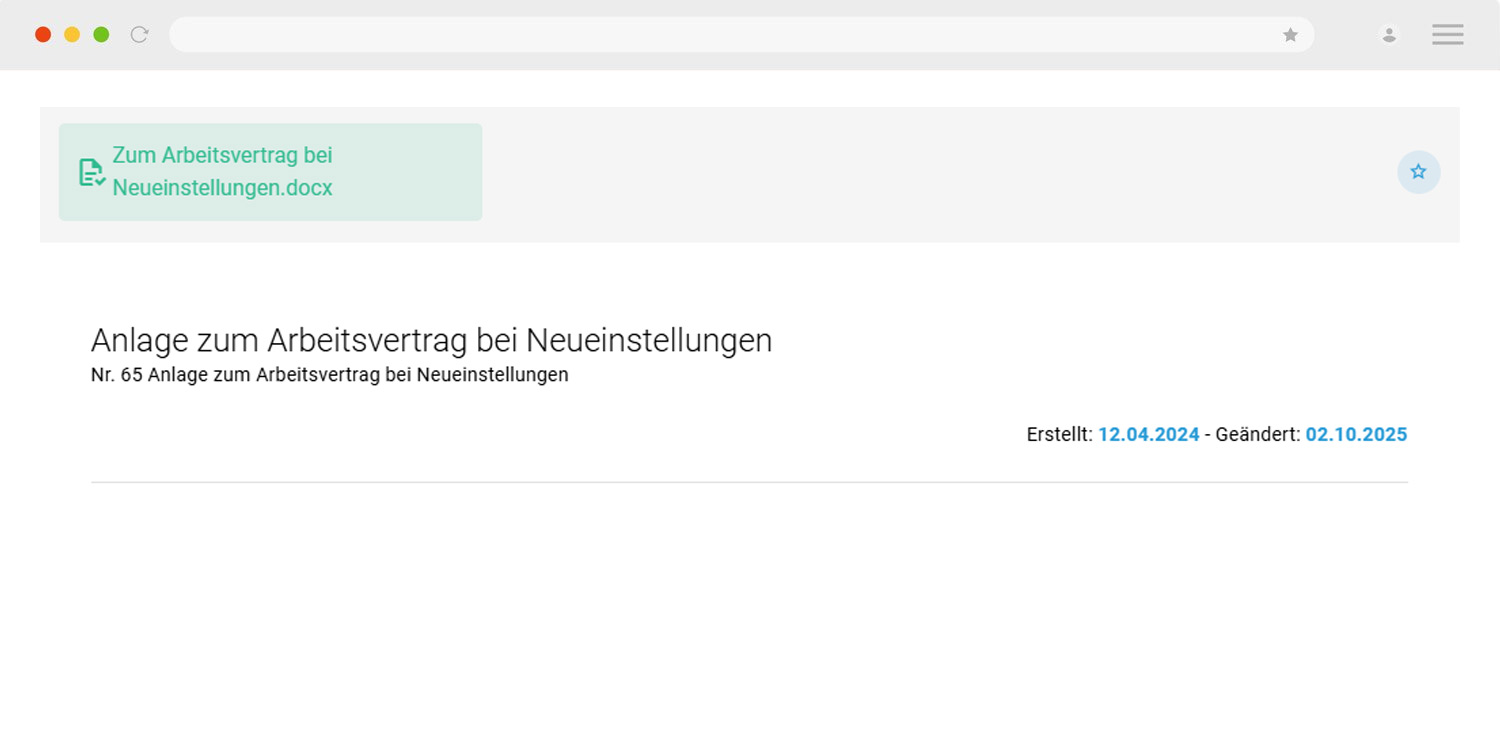The height and width of the screenshot is (750, 1500).
Task: Open Zum Arbeitsvertrag bei Neueinstellungen.docx file
Action: 270,172
